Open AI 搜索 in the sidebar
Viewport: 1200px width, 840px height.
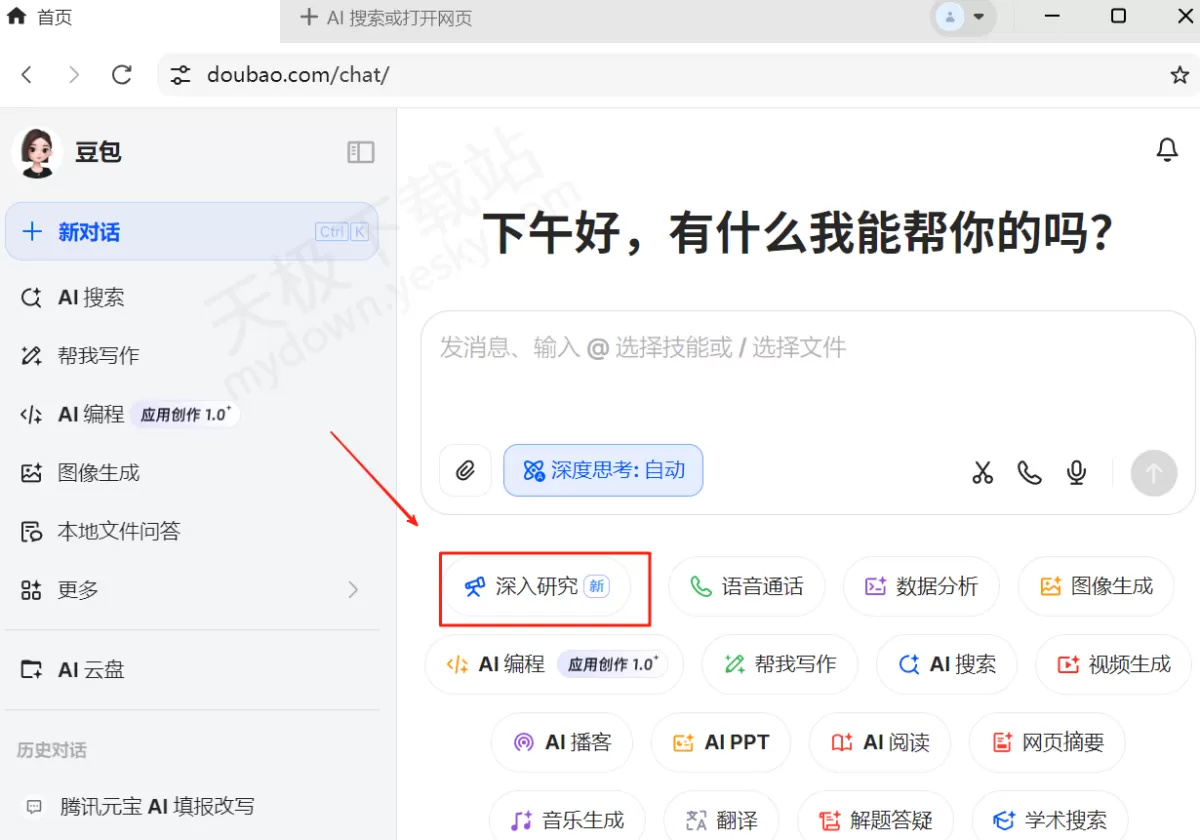click(x=192, y=297)
